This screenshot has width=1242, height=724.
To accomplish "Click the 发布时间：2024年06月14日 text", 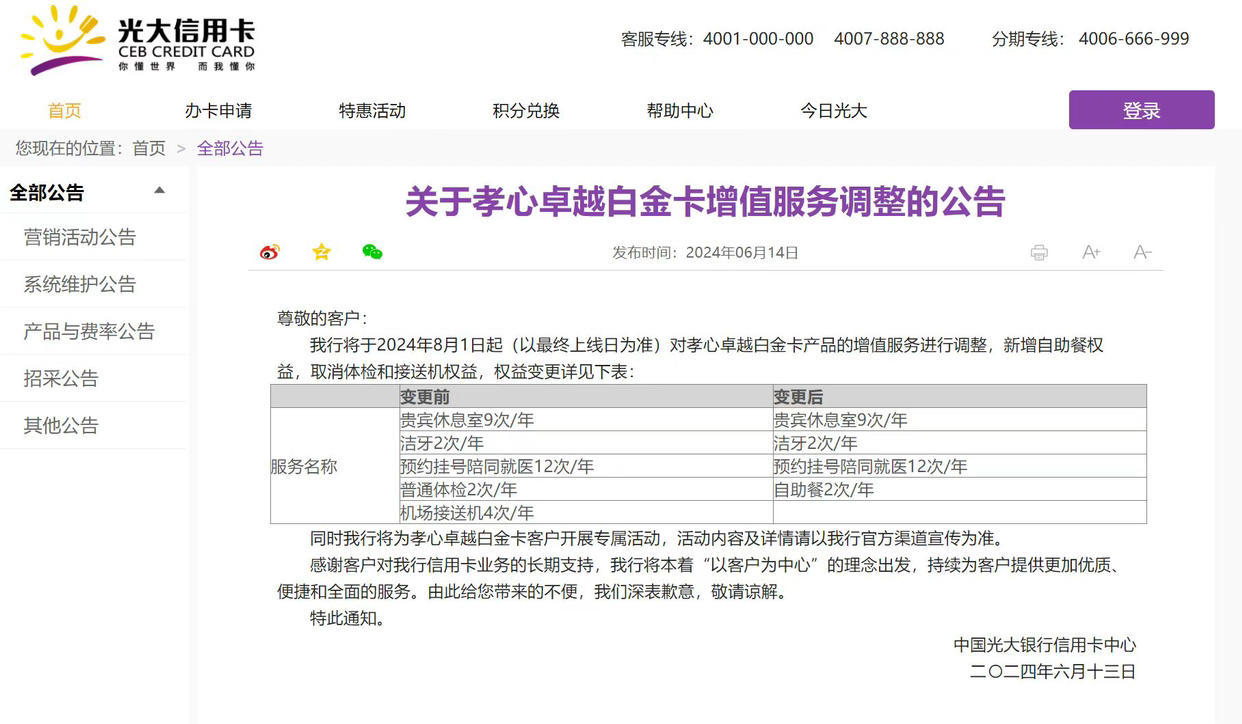I will [x=705, y=253].
